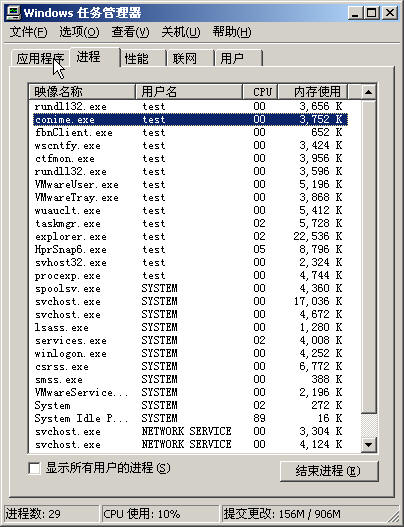Switch to the 联网 tab
The width and height of the screenshot is (404, 527).
tap(191, 58)
